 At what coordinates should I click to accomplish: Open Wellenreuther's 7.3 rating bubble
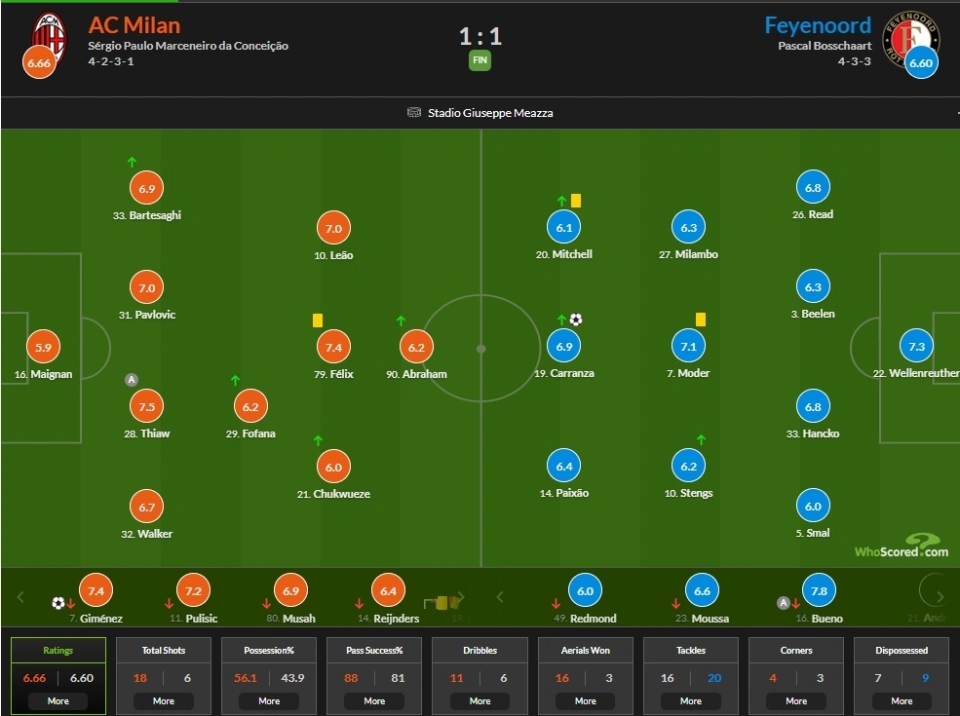click(x=917, y=347)
